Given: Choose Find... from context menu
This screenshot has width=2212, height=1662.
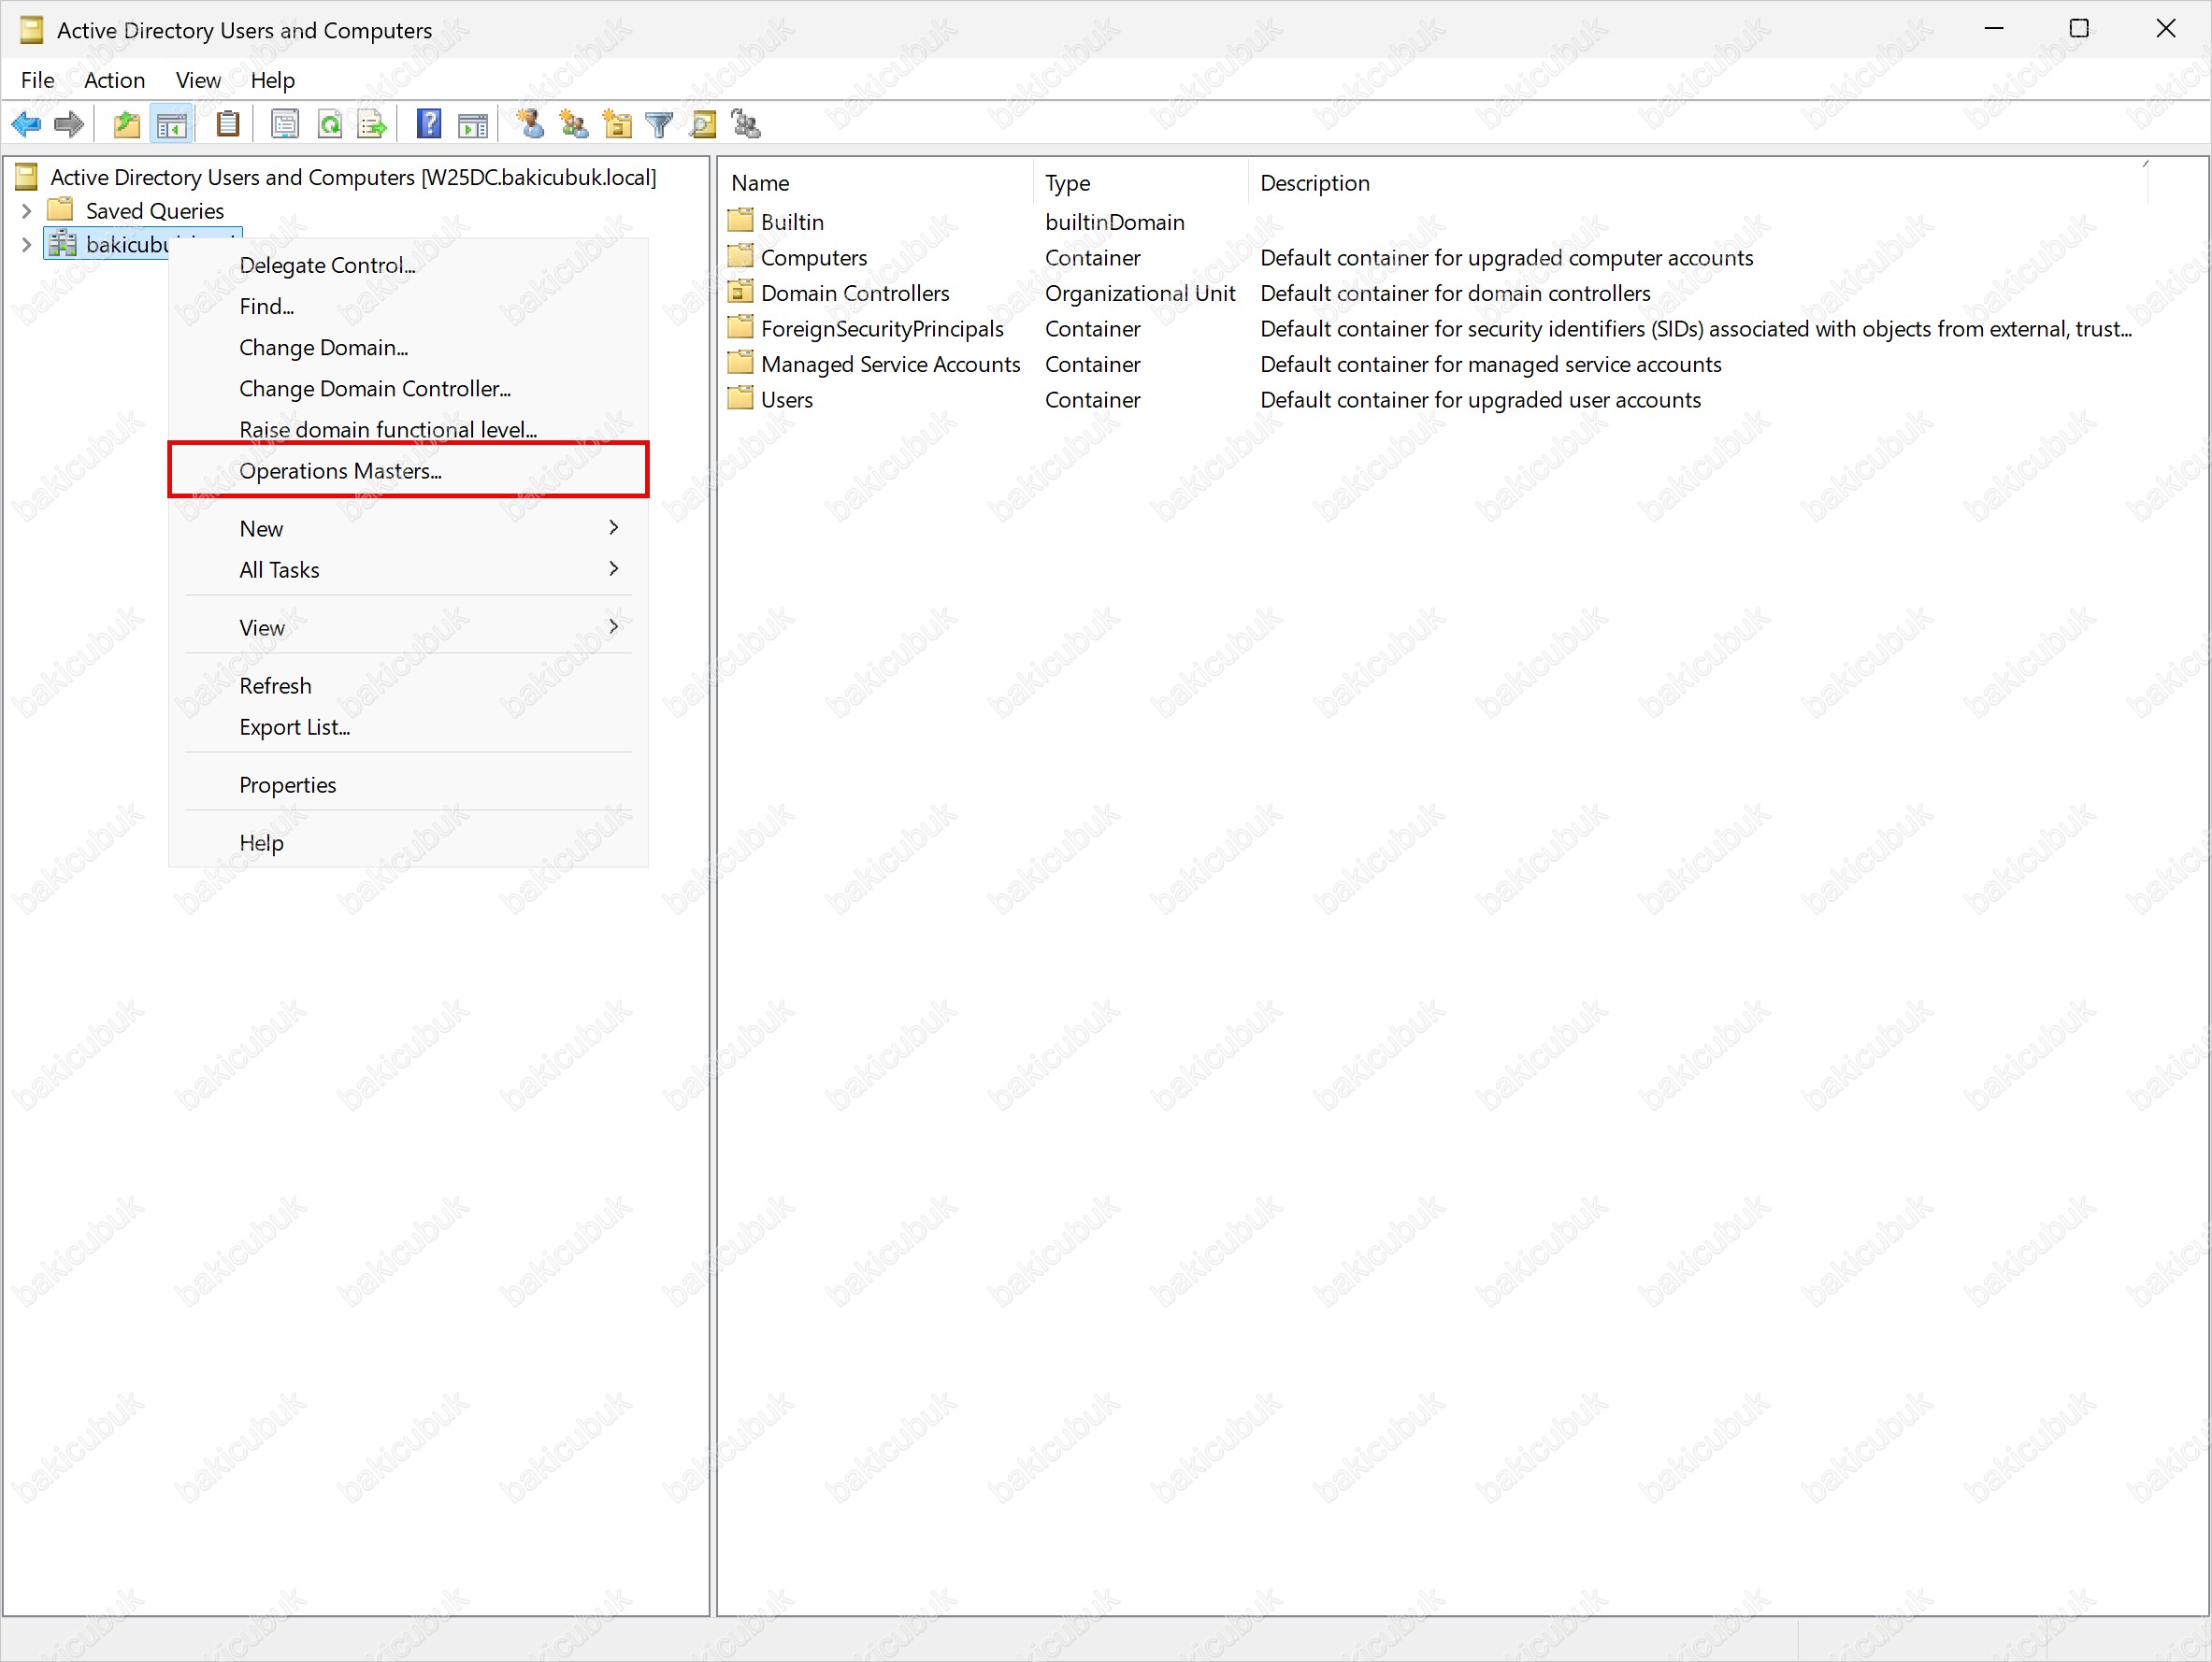Looking at the screenshot, I should coord(408,306).
